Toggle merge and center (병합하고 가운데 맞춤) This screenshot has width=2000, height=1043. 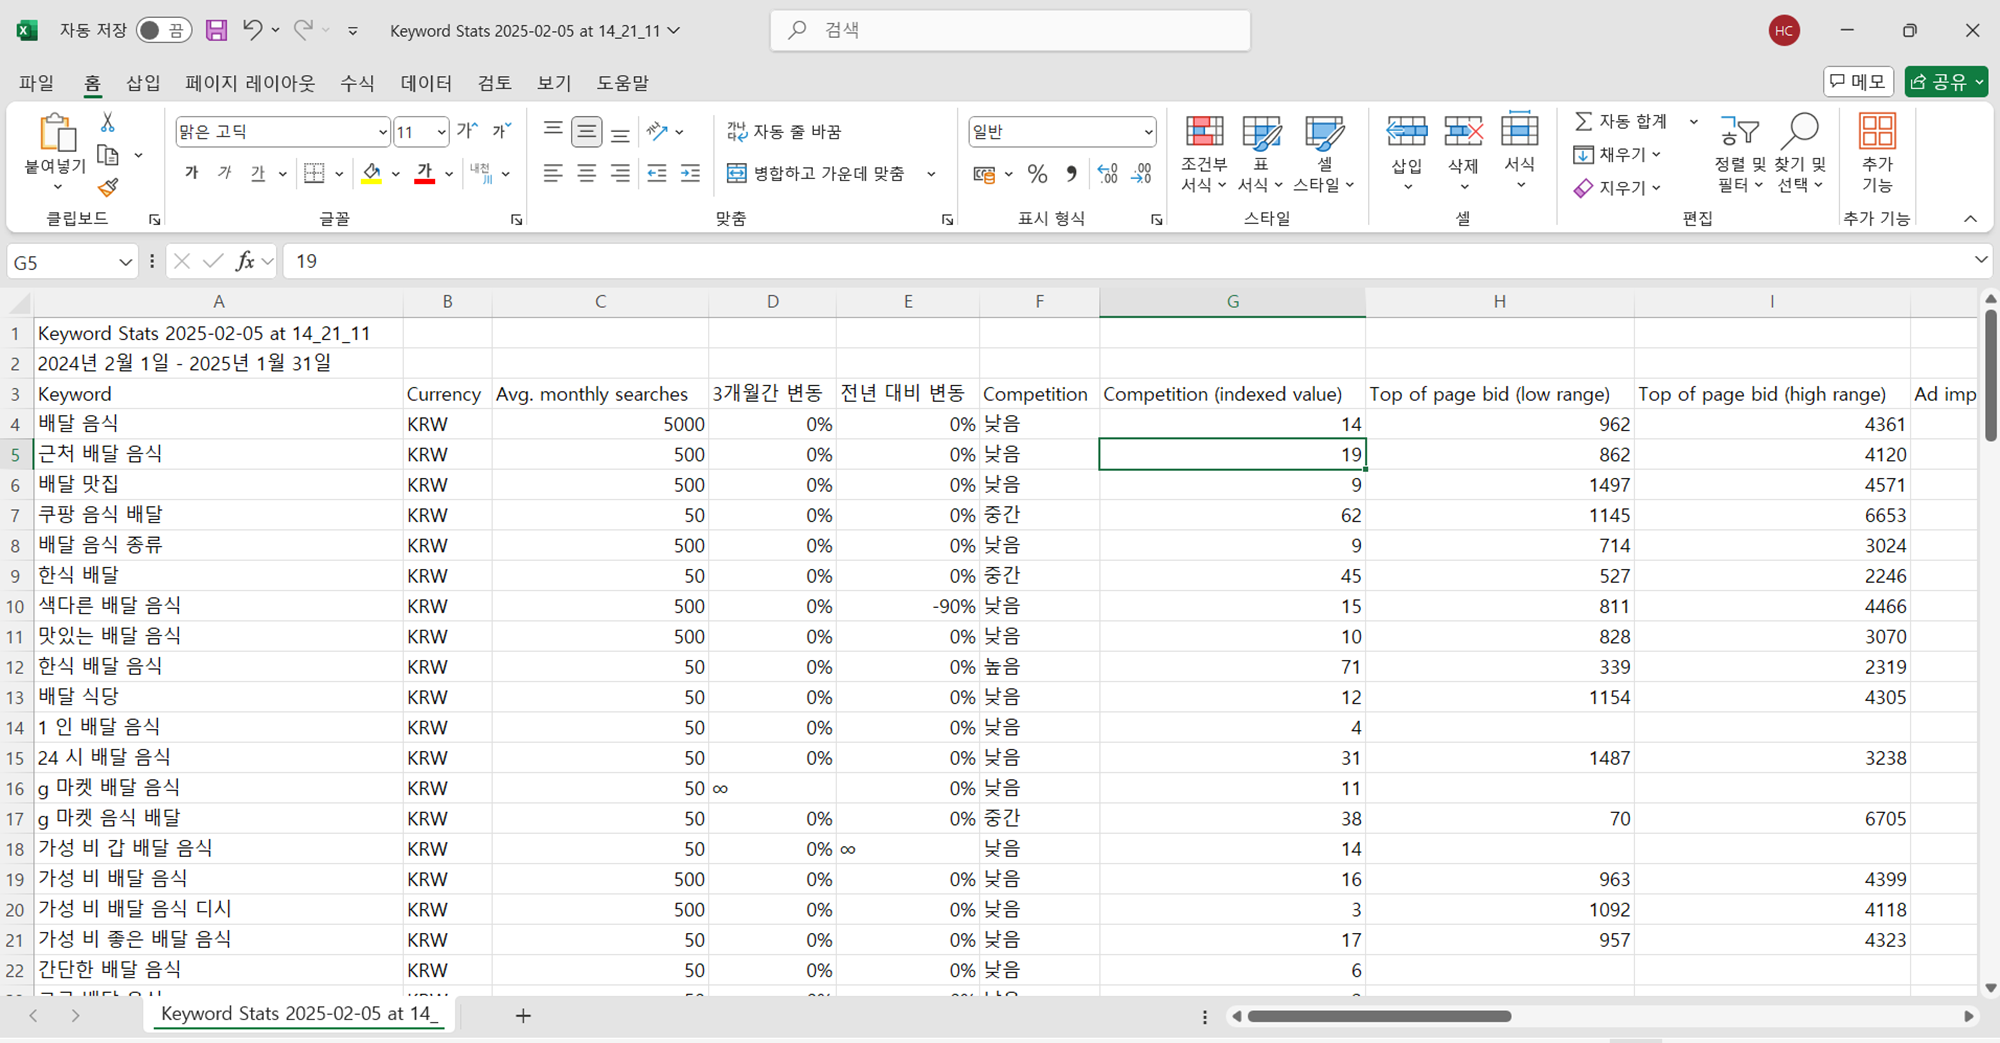pos(816,173)
